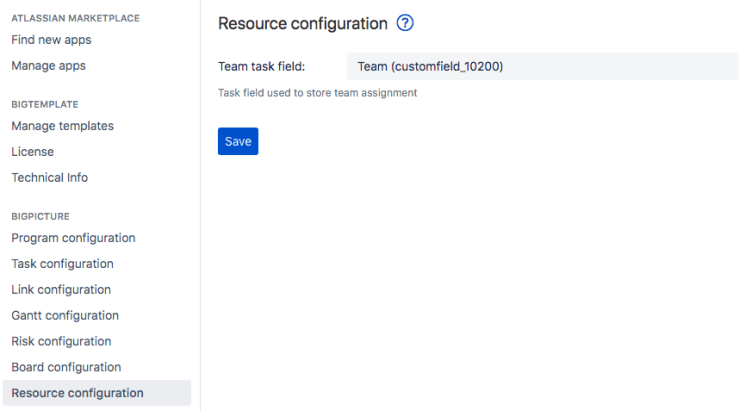This screenshot has width=739, height=411.
Task: Click the Resource configuration page heading
Action: pyautogui.click(x=302, y=23)
